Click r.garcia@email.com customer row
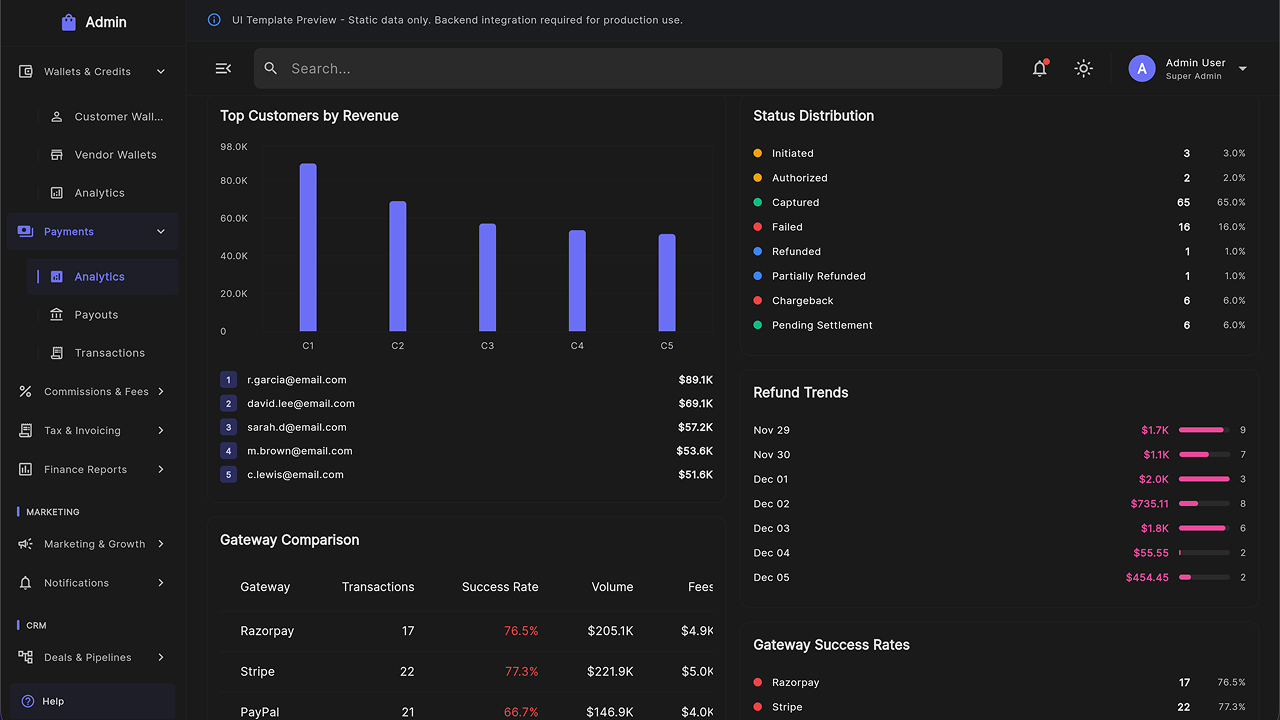The height and width of the screenshot is (720, 1280). click(x=467, y=380)
